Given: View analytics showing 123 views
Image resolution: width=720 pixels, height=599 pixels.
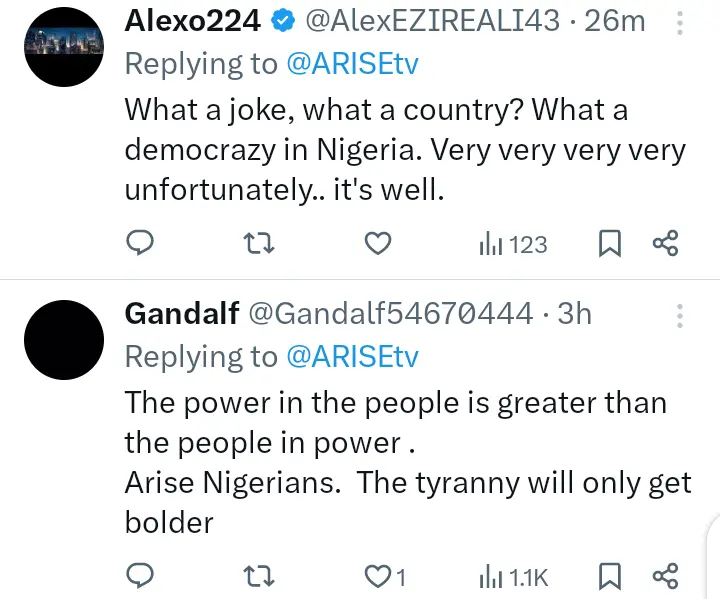Looking at the screenshot, I should (513, 243).
